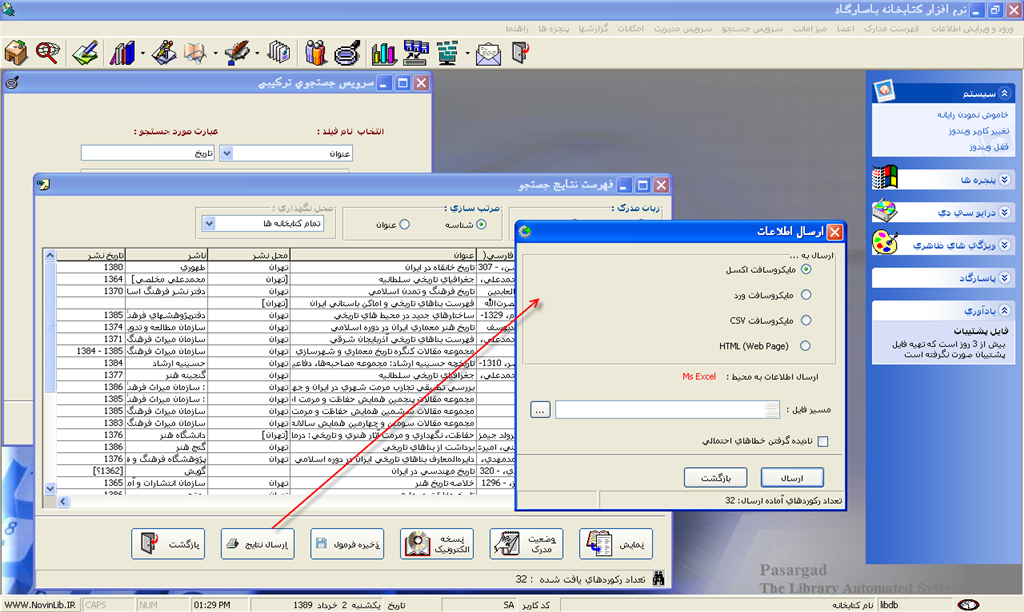Click the quill and inkwell toolbar icon

pos(236,52)
